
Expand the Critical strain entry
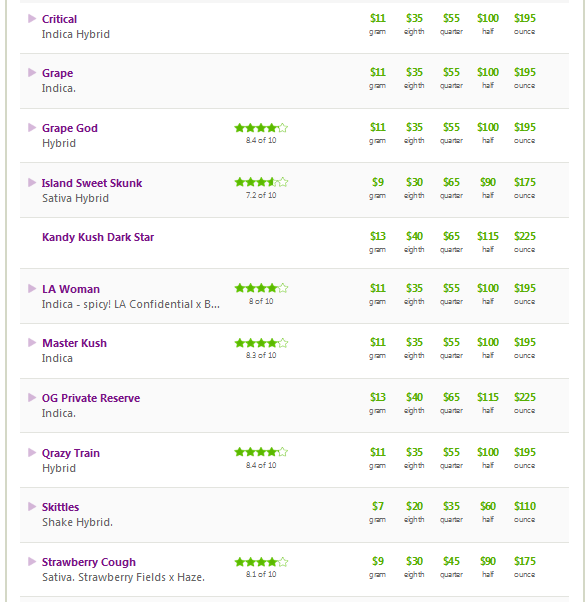pos(32,18)
